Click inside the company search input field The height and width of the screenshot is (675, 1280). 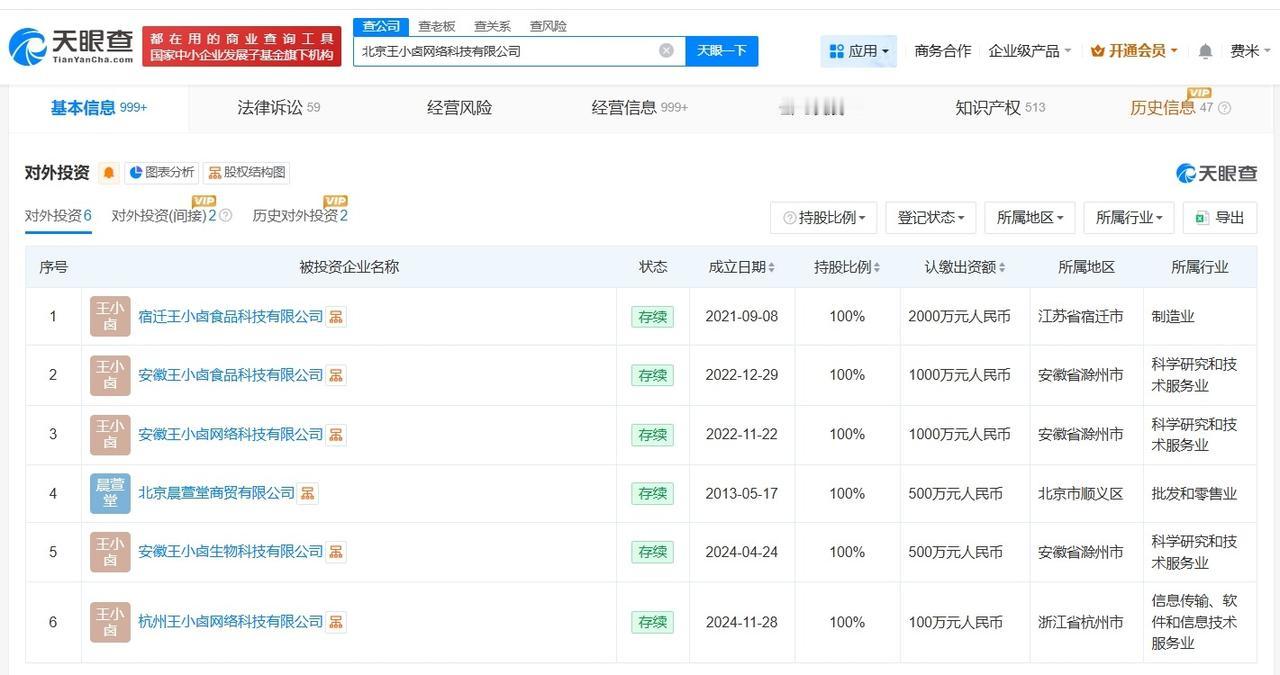pyautogui.click(x=500, y=50)
